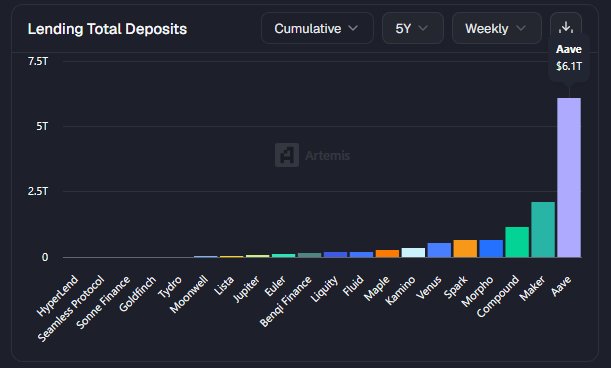The image size is (611, 368).
Task: Click the download chart icon
Action: [566, 28]
